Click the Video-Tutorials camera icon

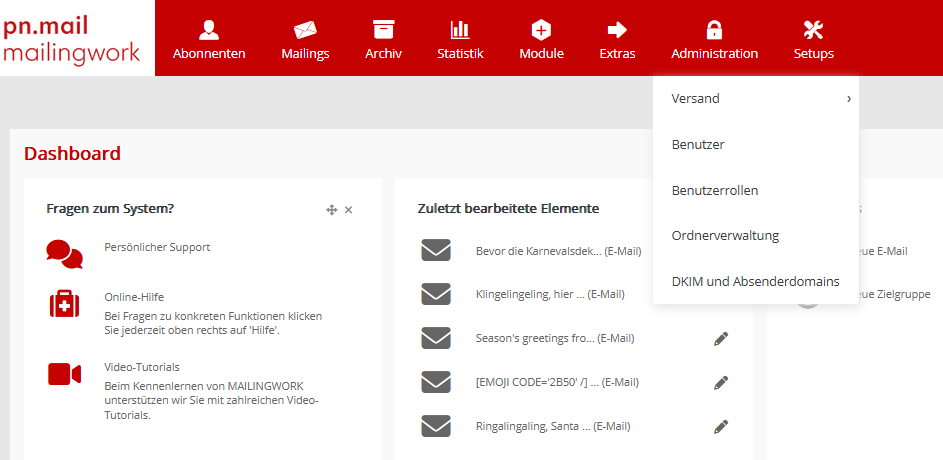[64, 374]
